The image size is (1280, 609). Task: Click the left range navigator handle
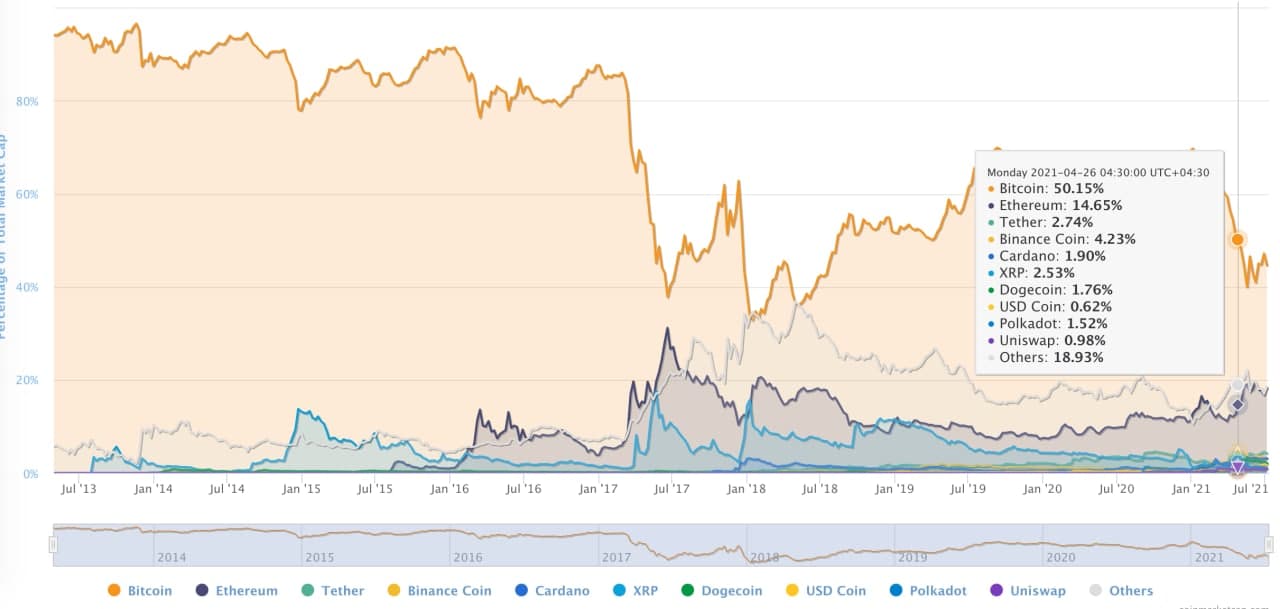53,544
